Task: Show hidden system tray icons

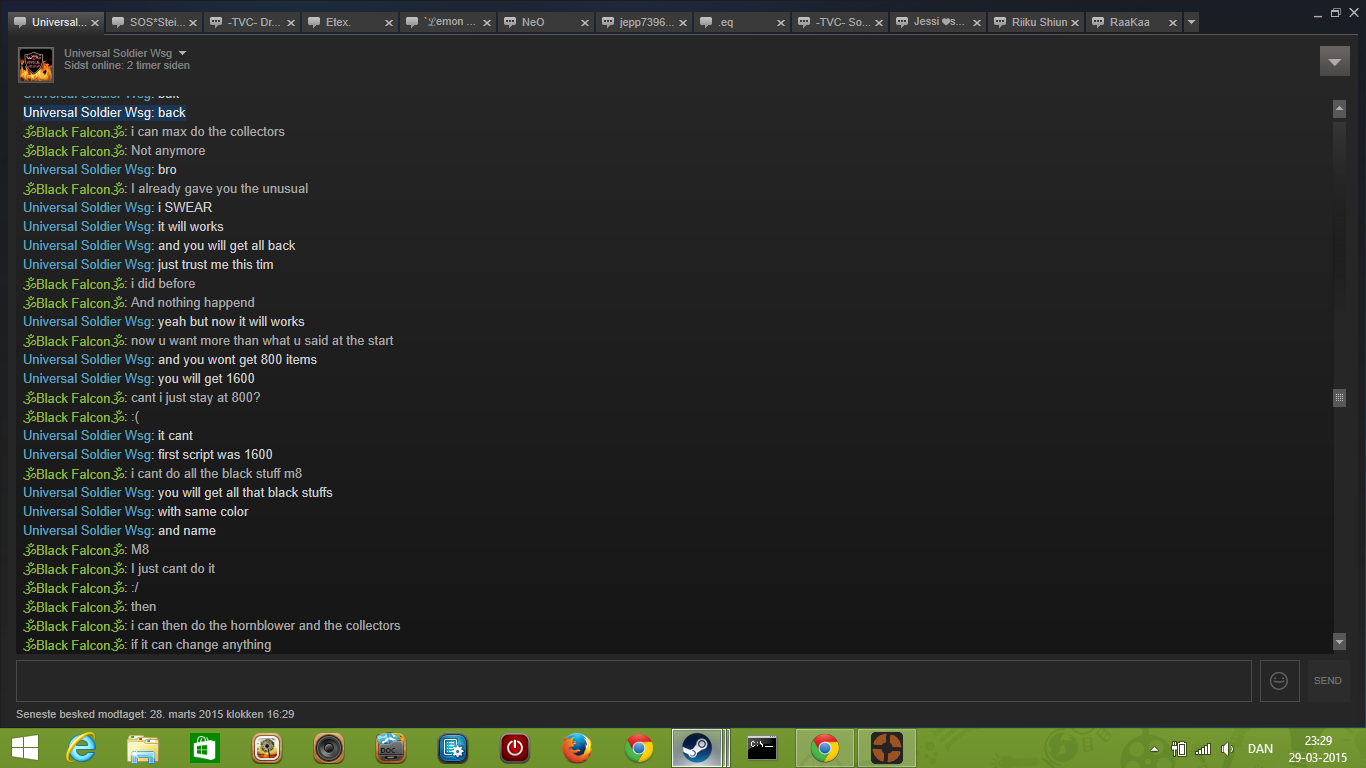Action: point(1155,749)
